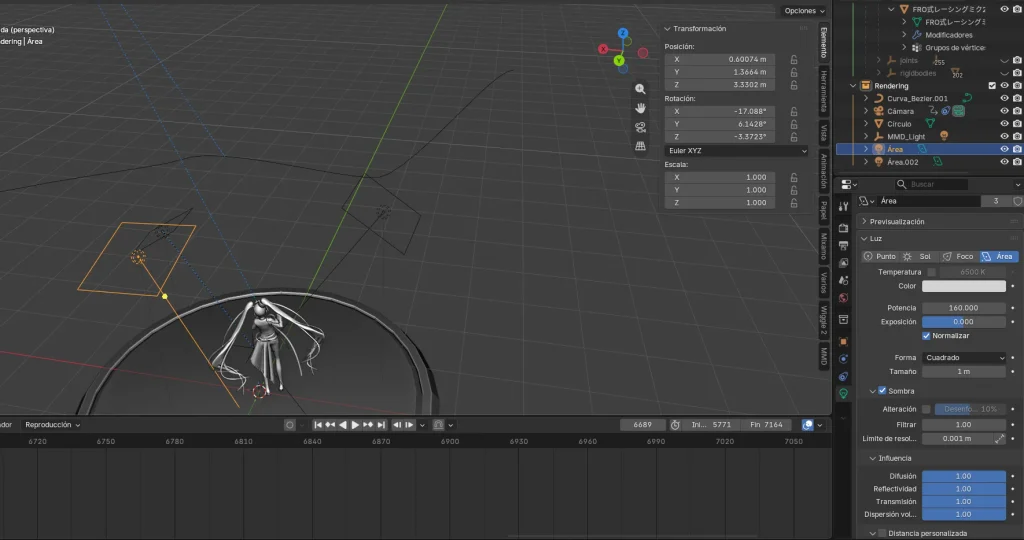The height and width of the screenshot is (540, 1024).
Task: Play animation forward
Action: pyautogui.click(x=355, y=425)
